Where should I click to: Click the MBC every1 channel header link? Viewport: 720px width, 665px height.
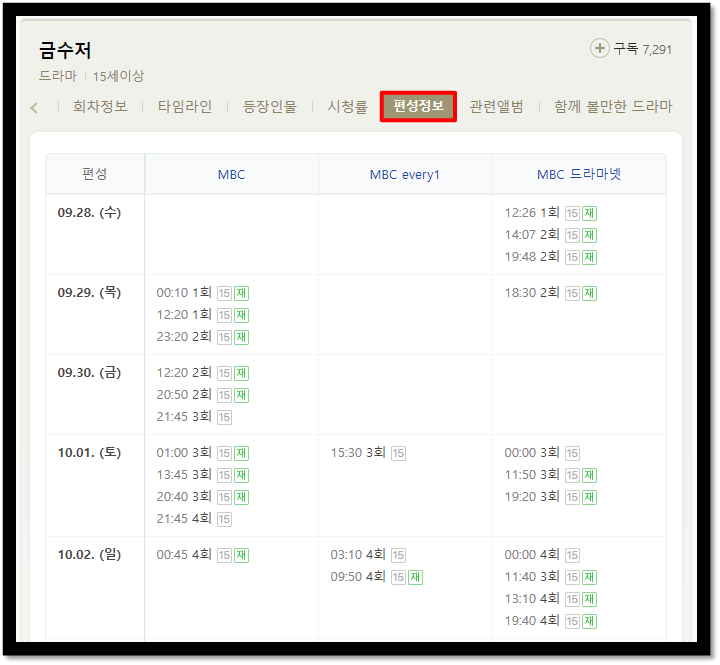click(405, 175)
